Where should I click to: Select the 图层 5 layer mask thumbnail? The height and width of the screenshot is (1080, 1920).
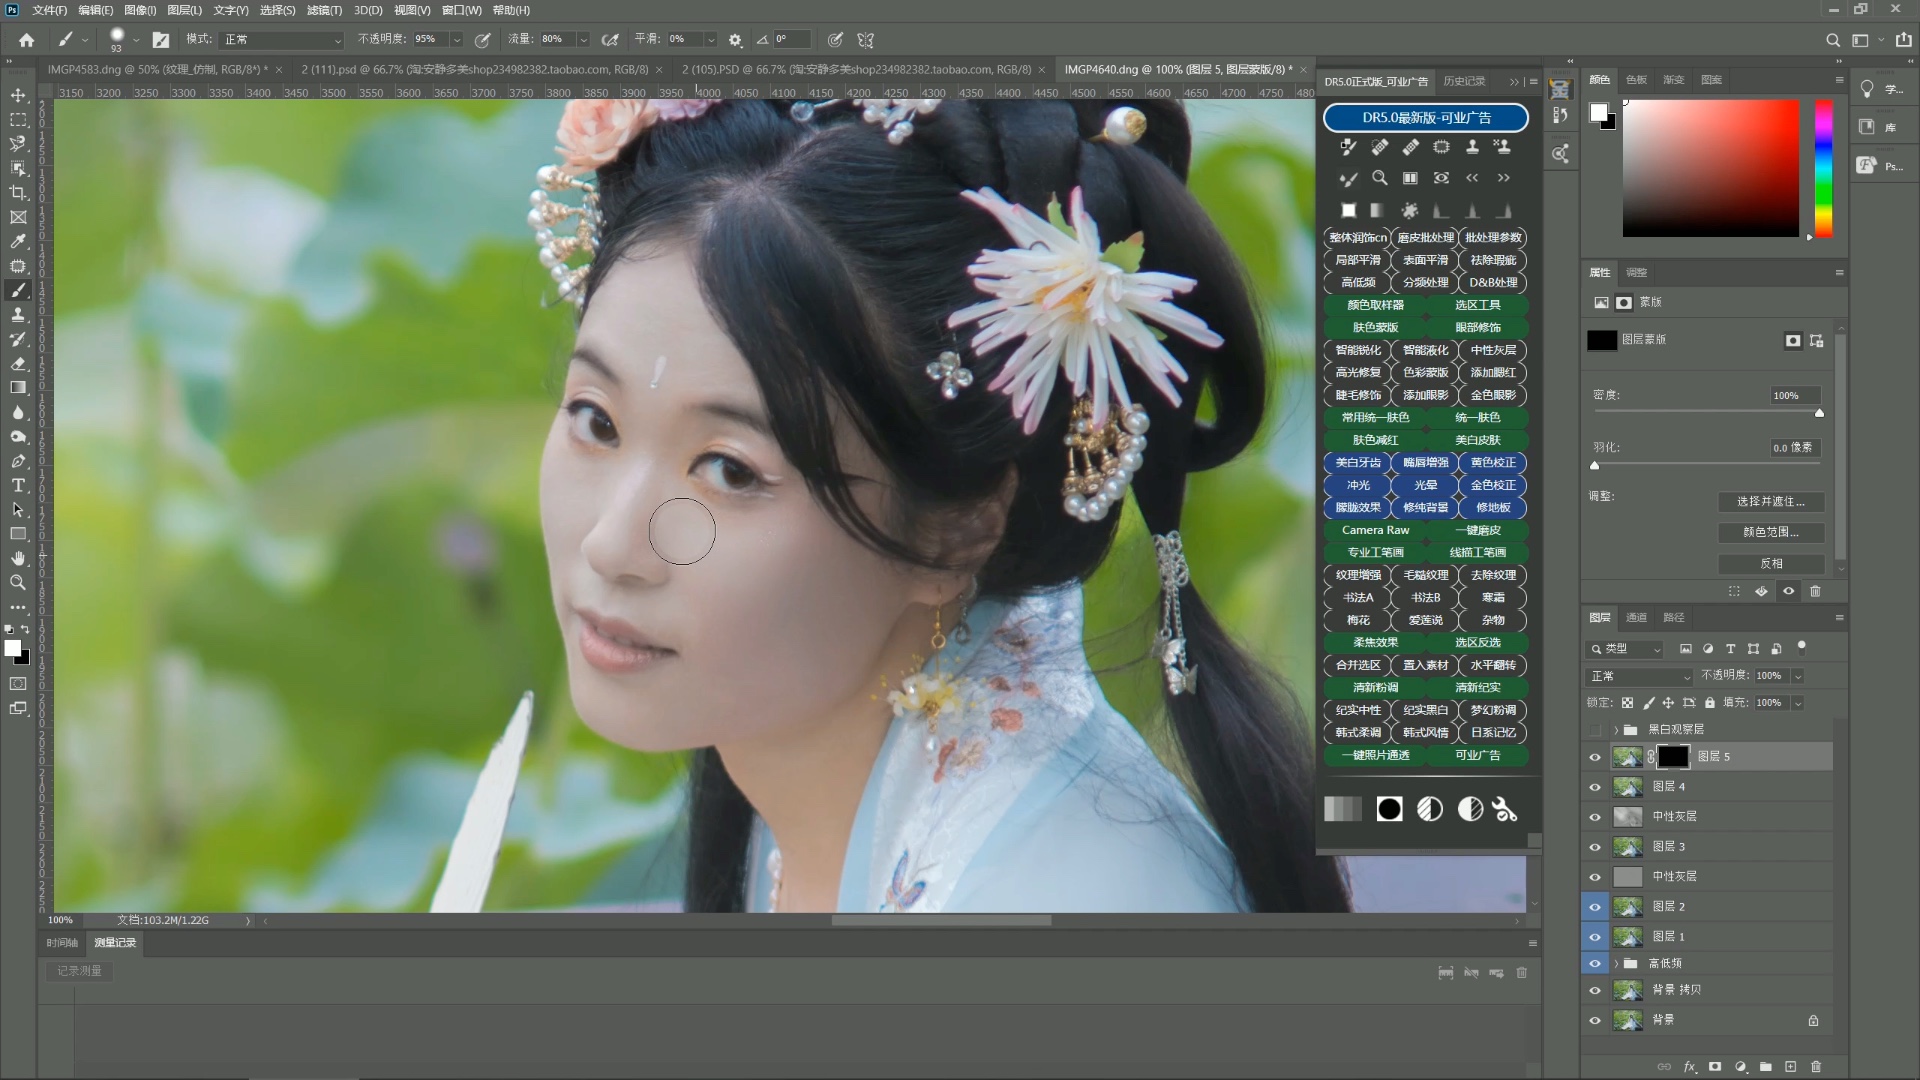pos(1673,757)
